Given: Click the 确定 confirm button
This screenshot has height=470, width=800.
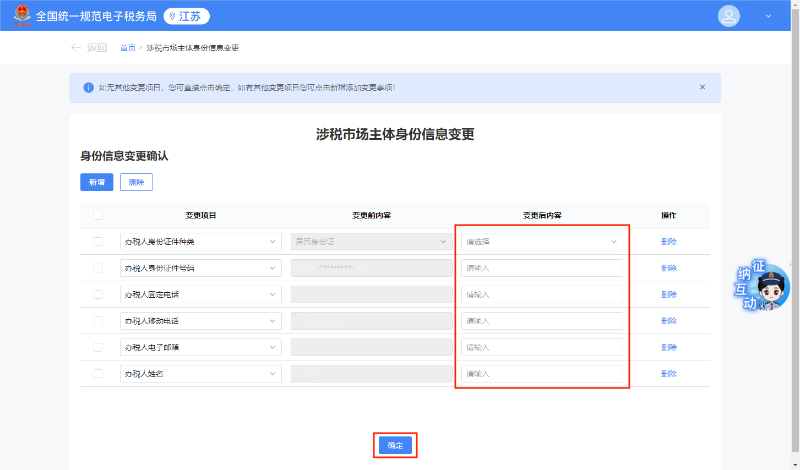Looking at the screenshot, I should point(395,446).
